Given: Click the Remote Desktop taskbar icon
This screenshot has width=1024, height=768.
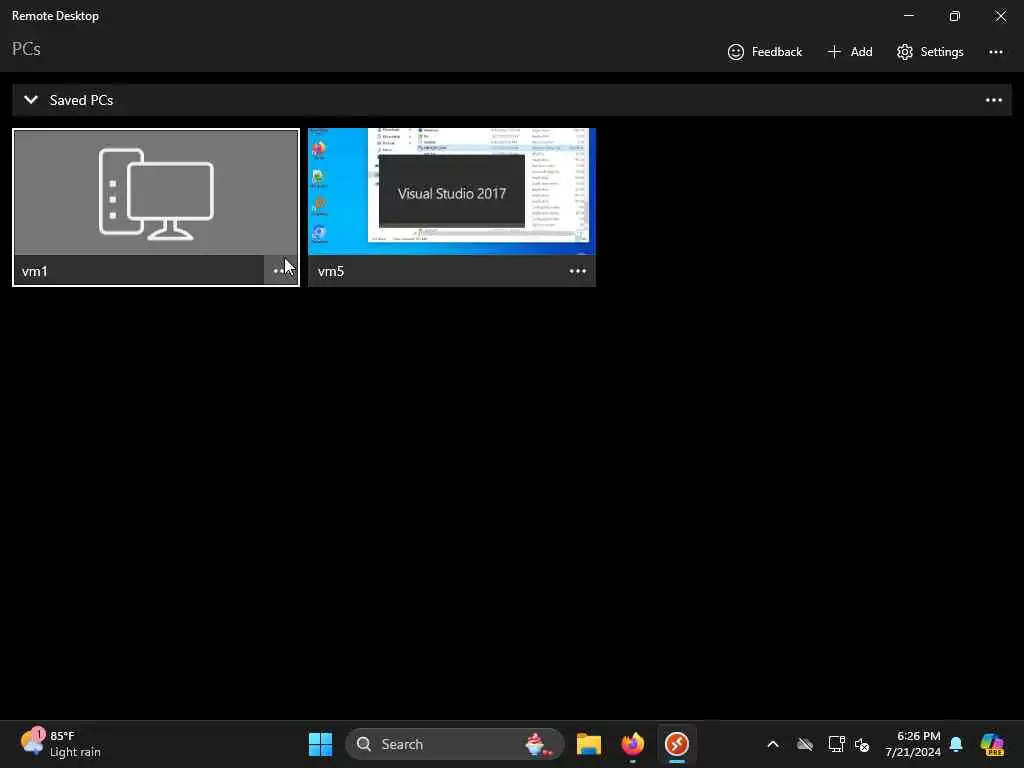Looking at the screenshot, I should (x=677, y=744).
